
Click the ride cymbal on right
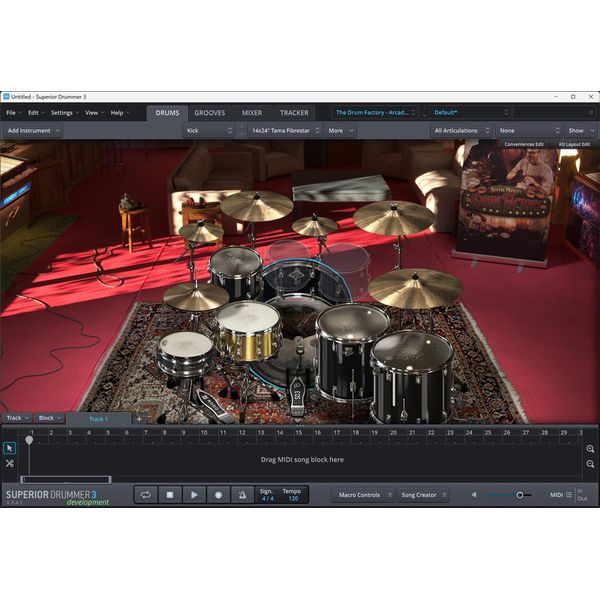(416, 288)
